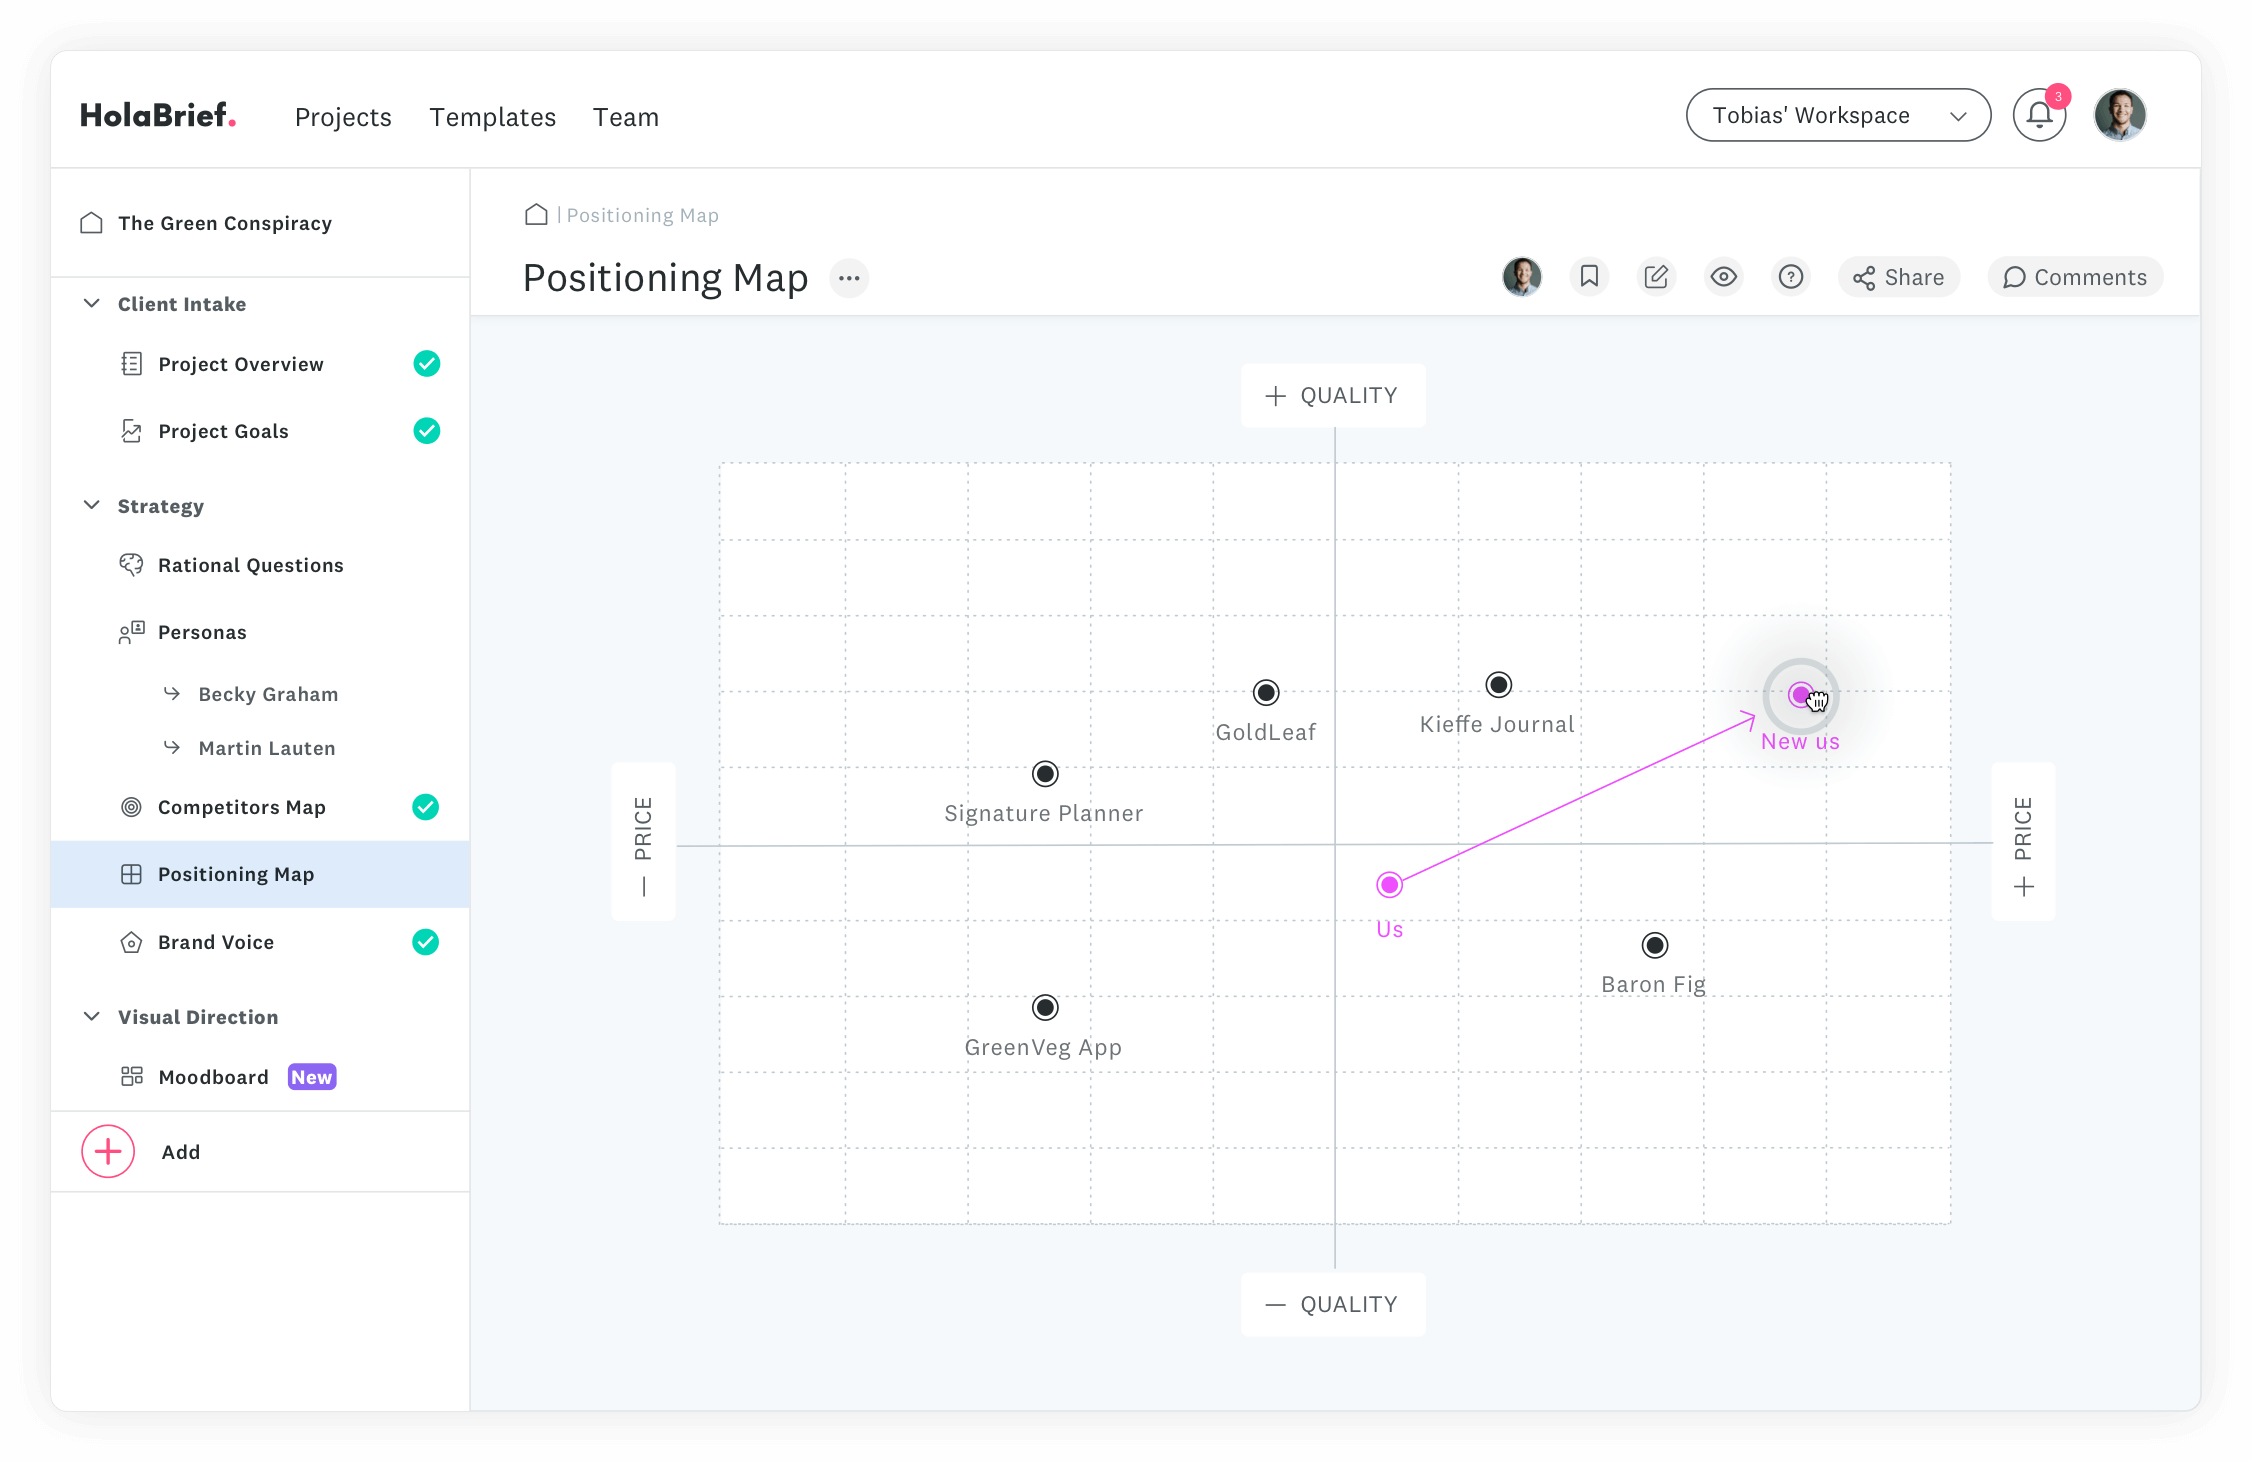Toggle Brand Voice completed checkmark
This screenshot has height=1462, width=2252.
426,942
